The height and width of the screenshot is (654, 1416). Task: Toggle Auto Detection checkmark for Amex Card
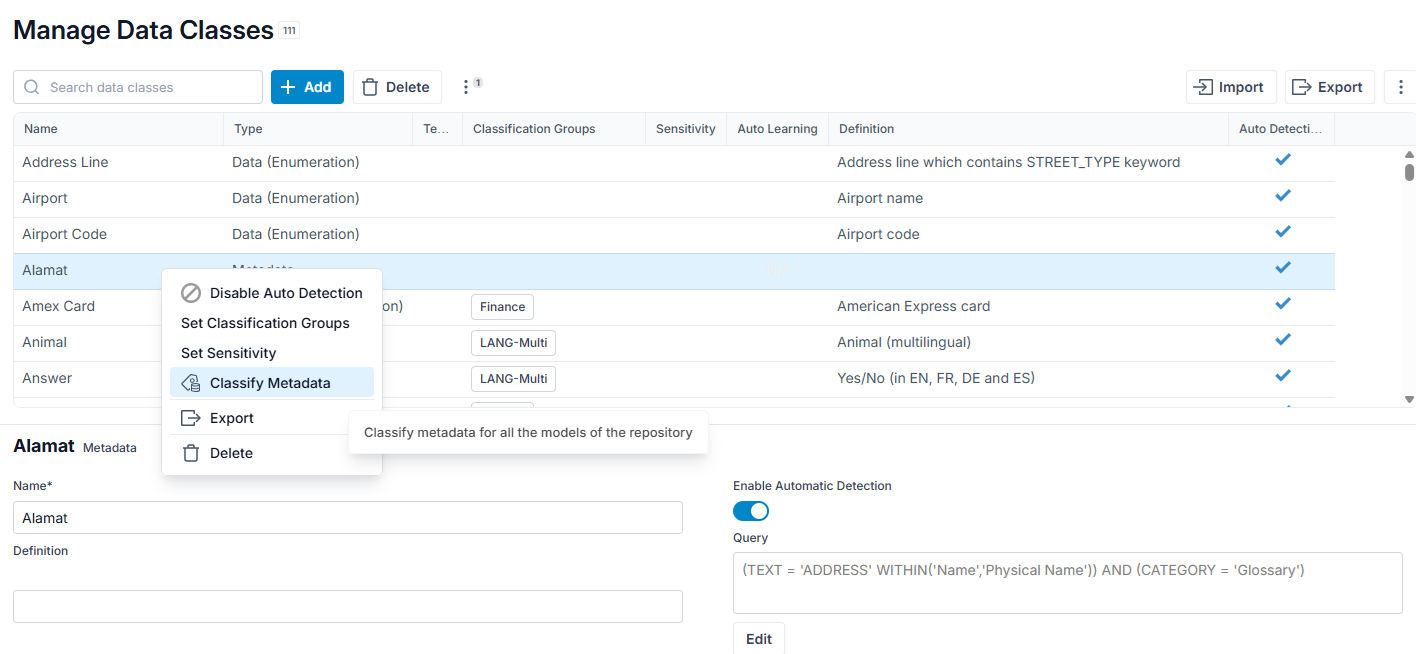1283,304
